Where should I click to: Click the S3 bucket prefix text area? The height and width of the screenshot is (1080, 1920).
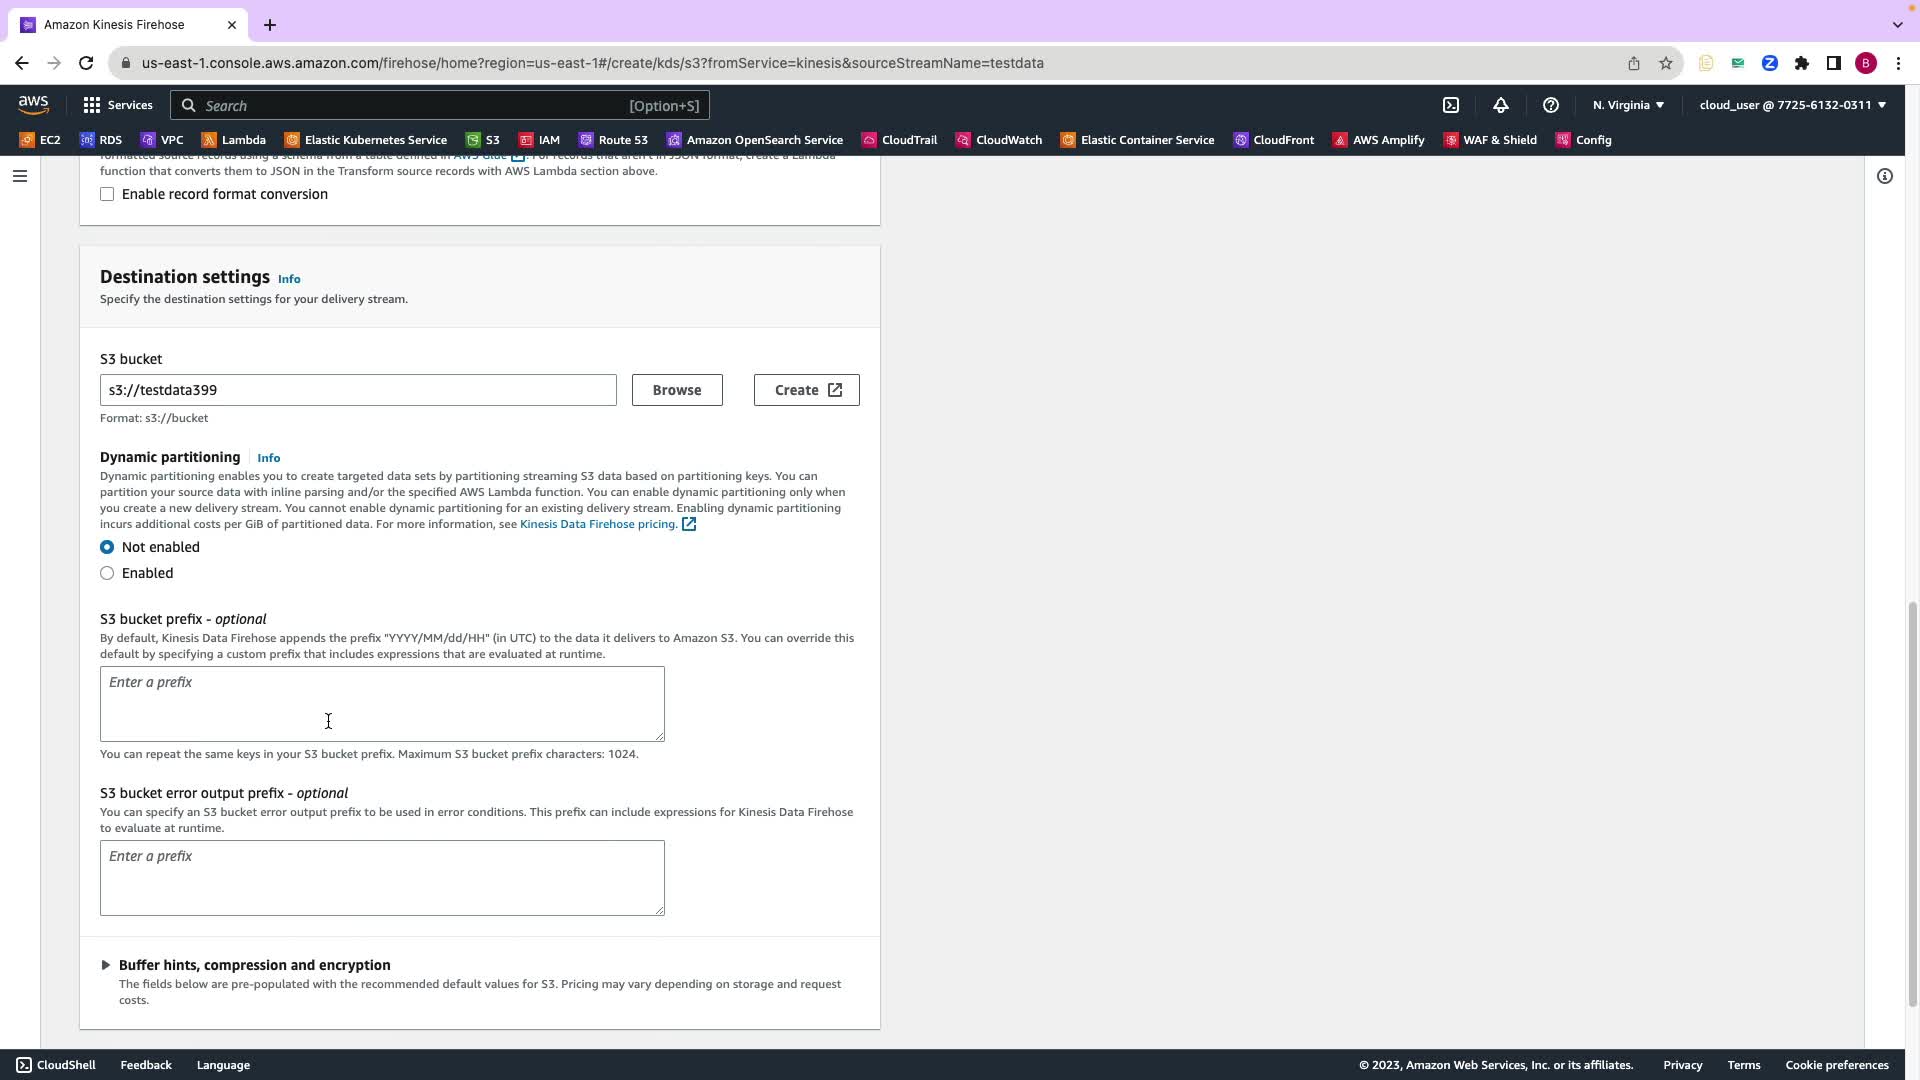point(382,704)
